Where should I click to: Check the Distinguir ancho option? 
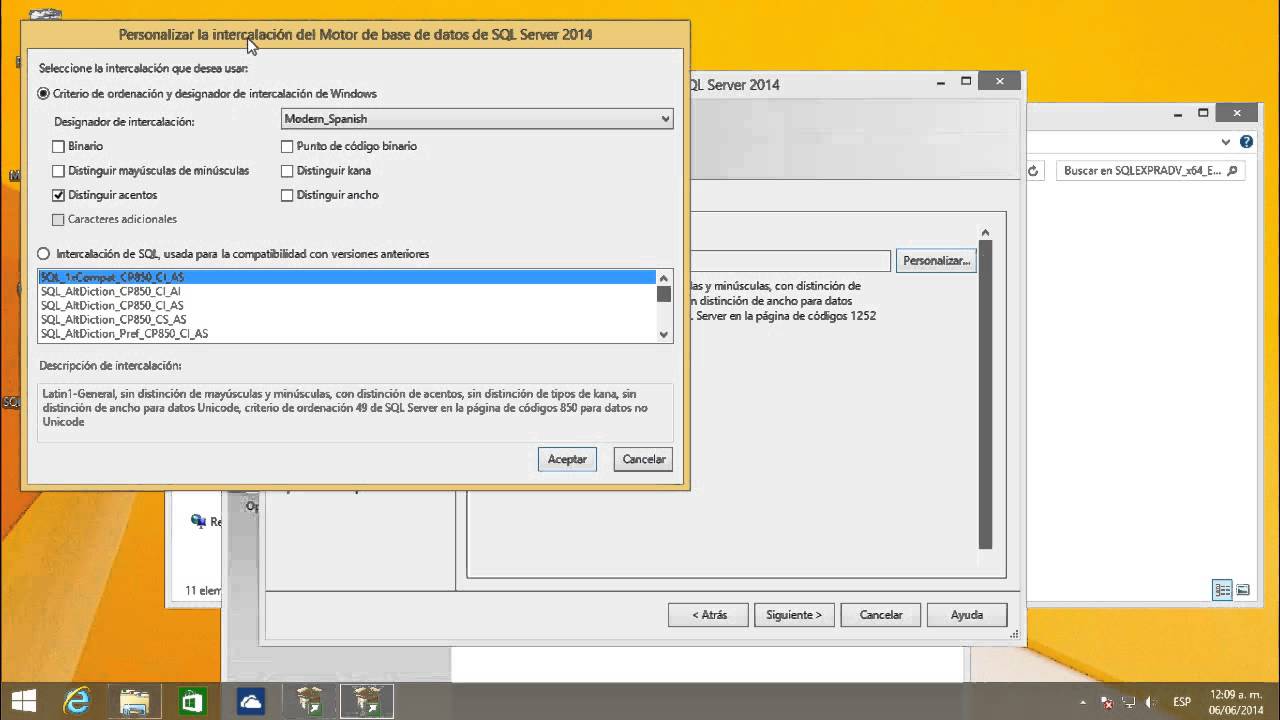[287, 195]
